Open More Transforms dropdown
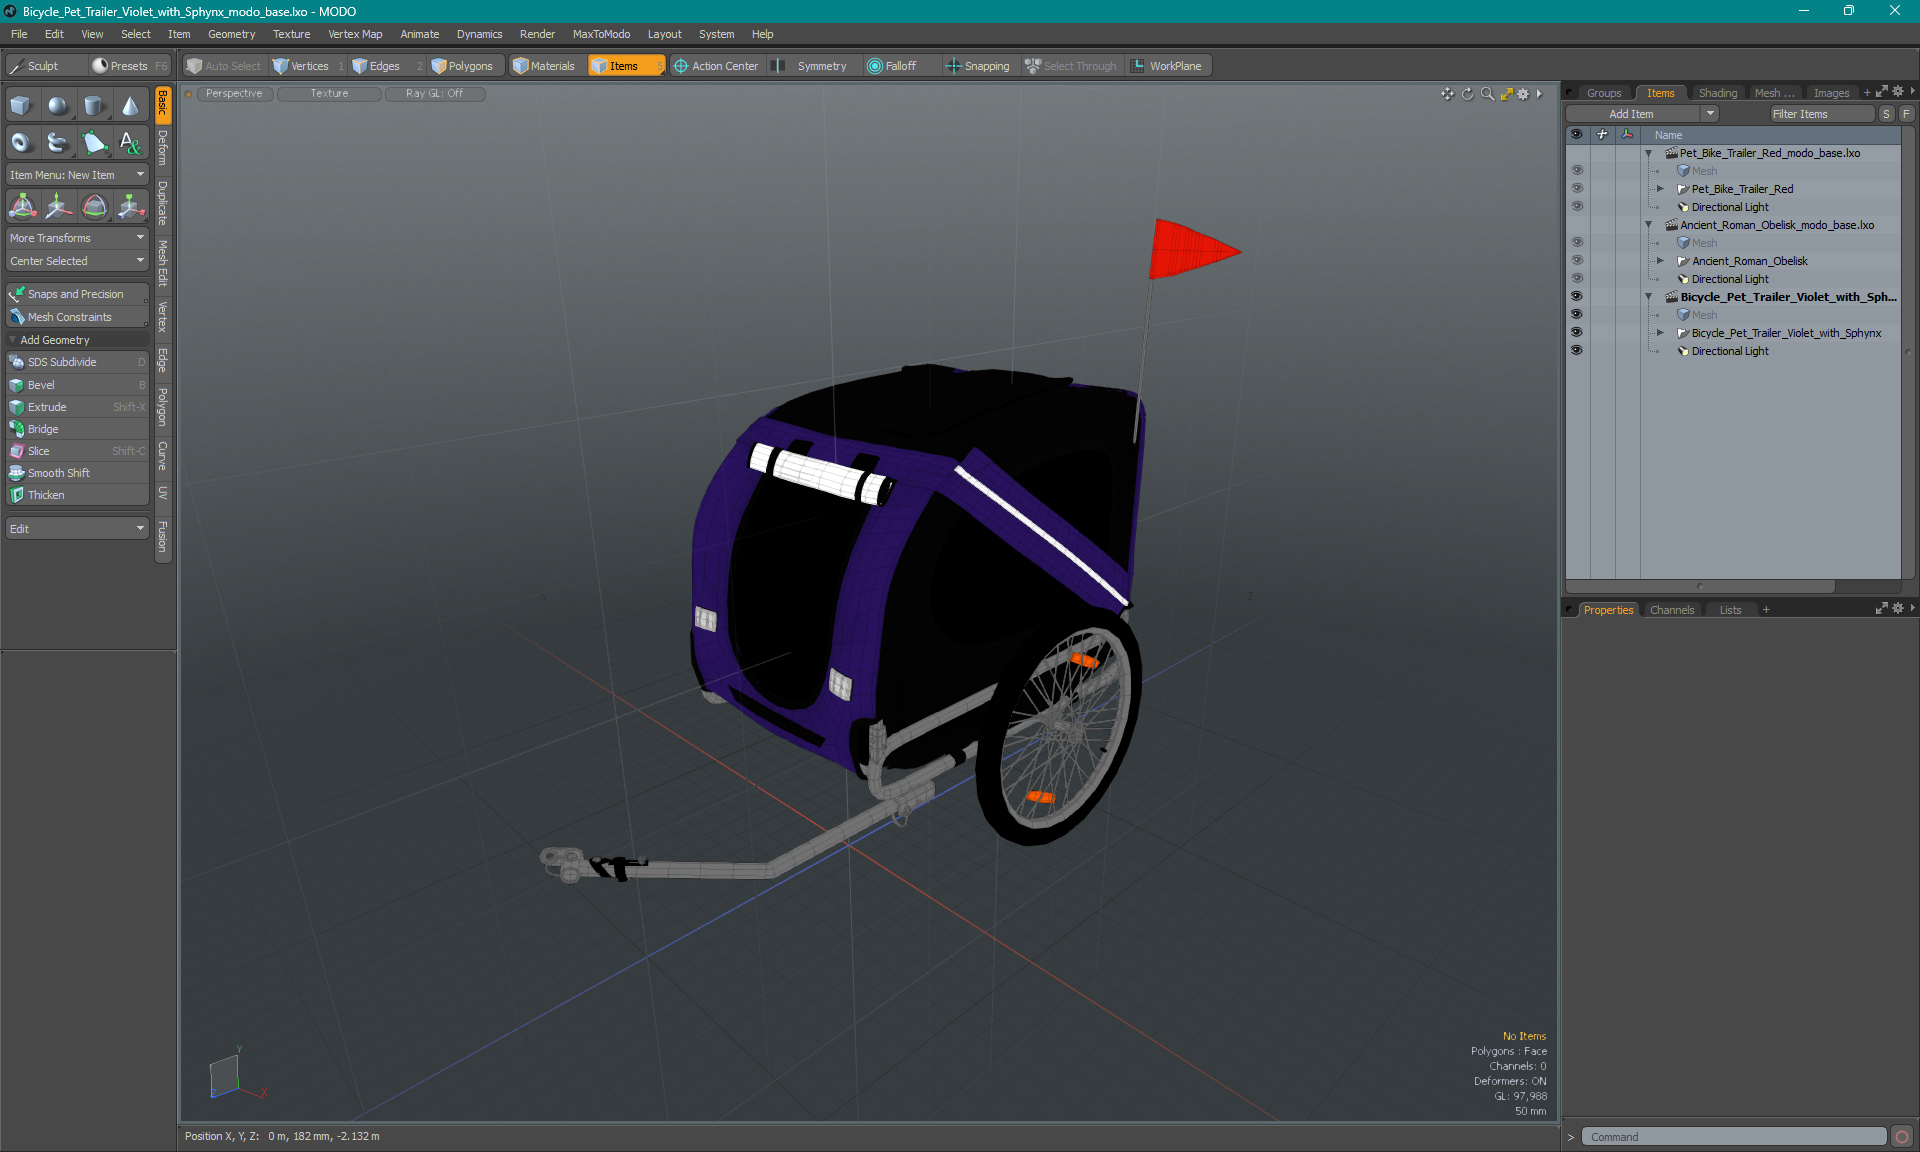This screenshot has width=1920, height=1152. coord(77,238)
